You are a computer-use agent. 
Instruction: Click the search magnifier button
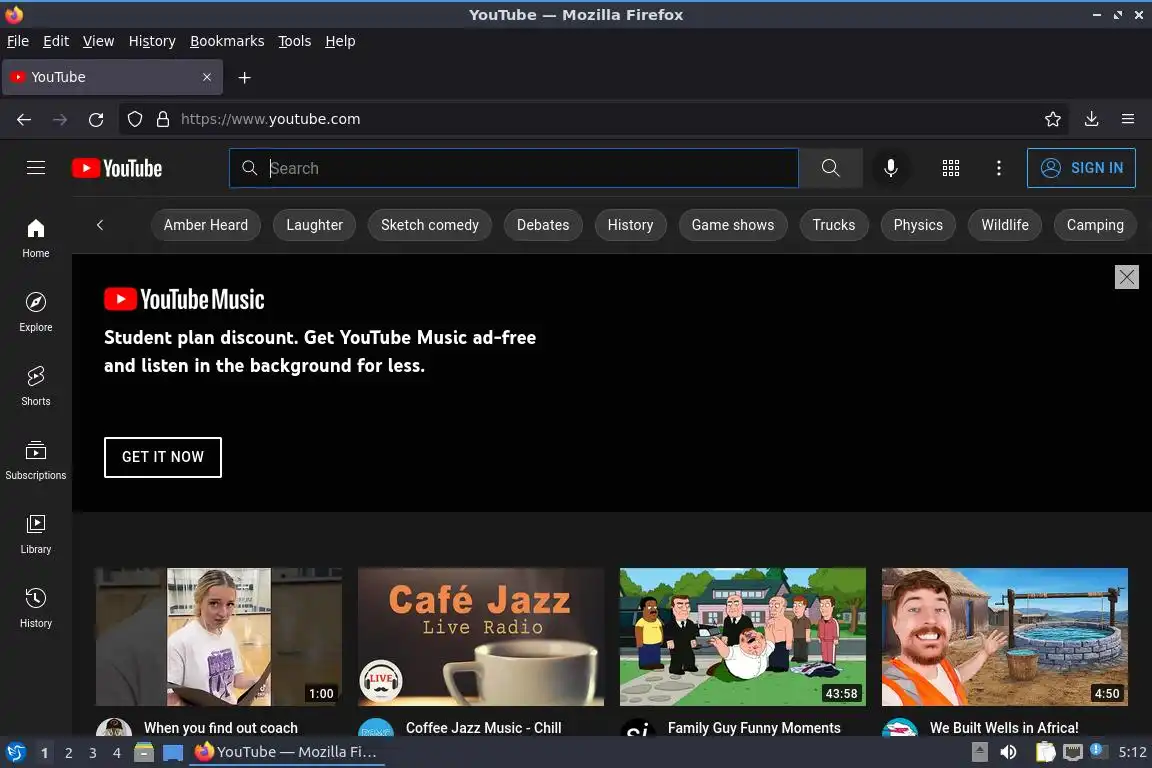point(830,168)
